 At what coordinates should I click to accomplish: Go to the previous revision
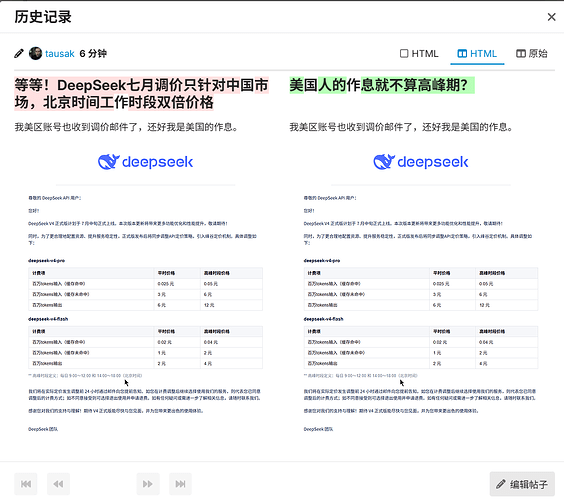click(58, 484)
